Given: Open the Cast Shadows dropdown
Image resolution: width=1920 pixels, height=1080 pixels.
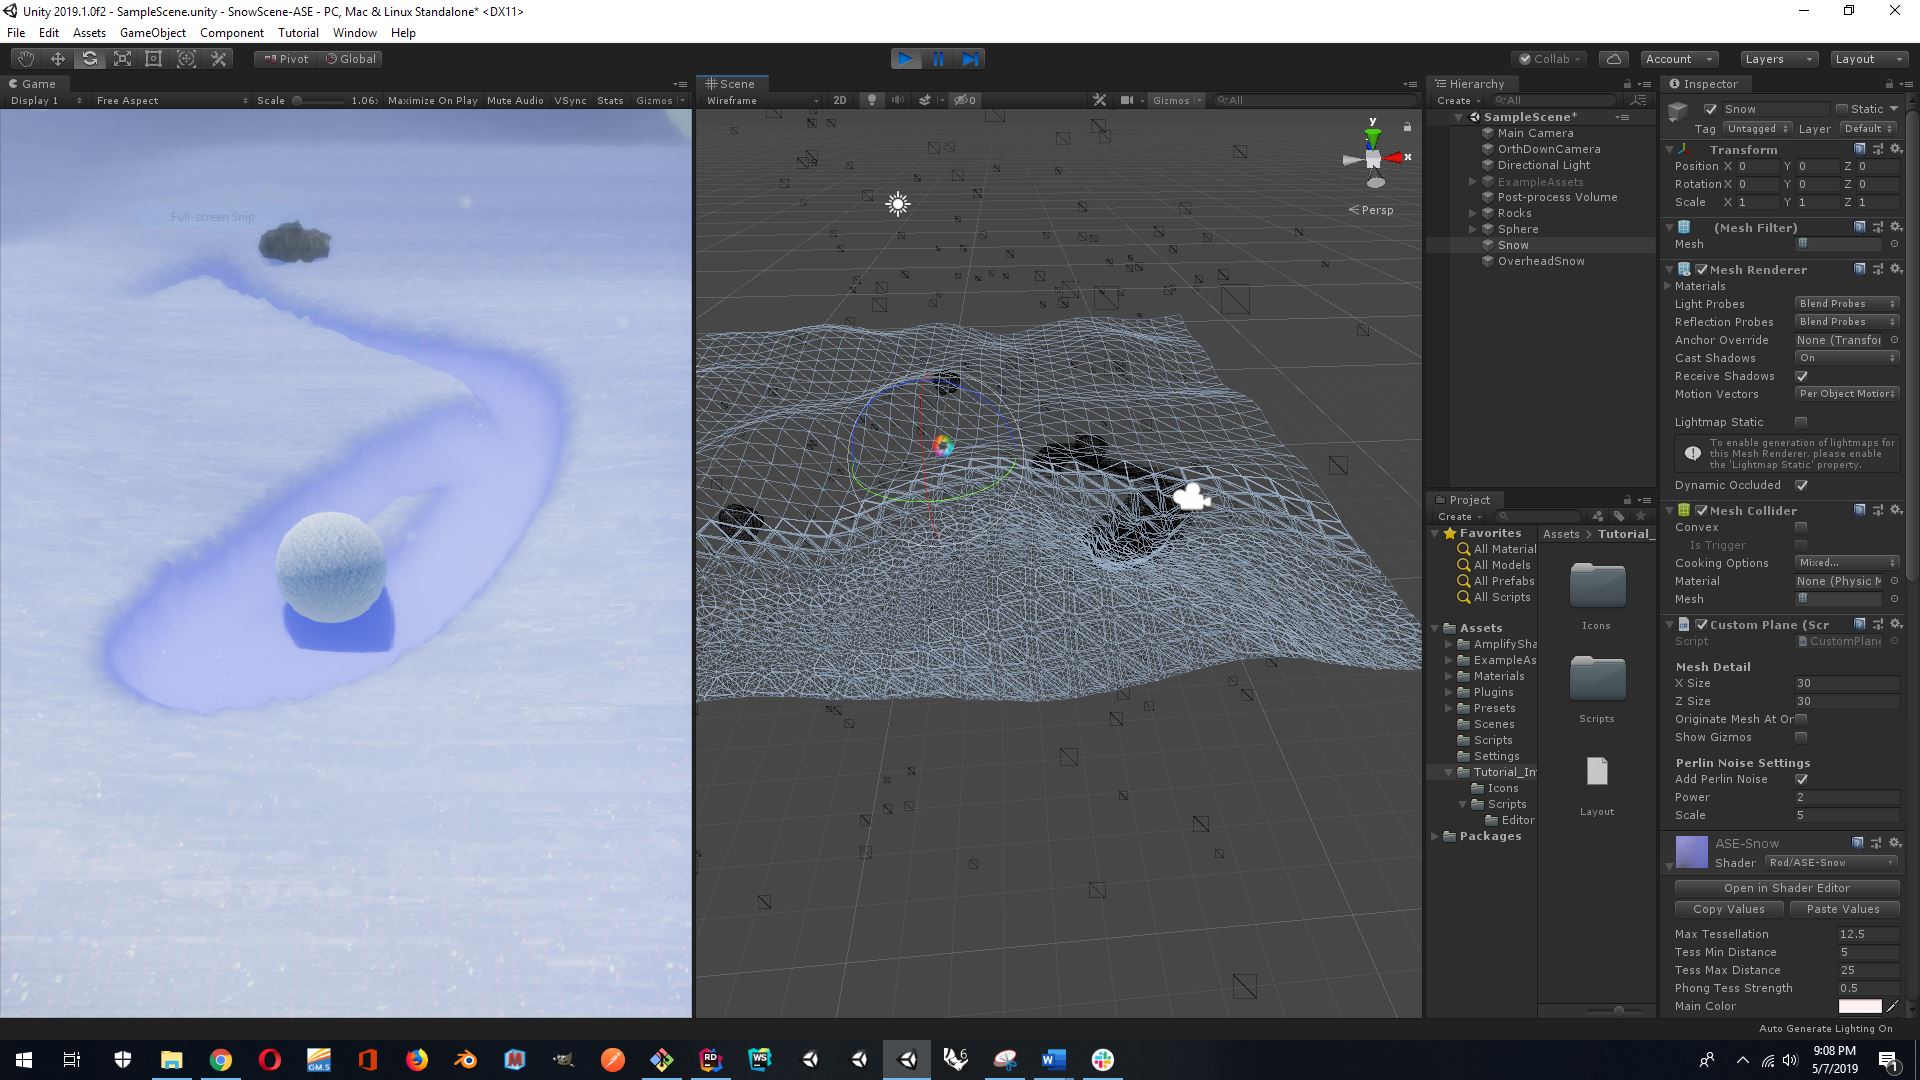Looking at the screenshot, I should pyautogui.click(x=1846, y=358).
